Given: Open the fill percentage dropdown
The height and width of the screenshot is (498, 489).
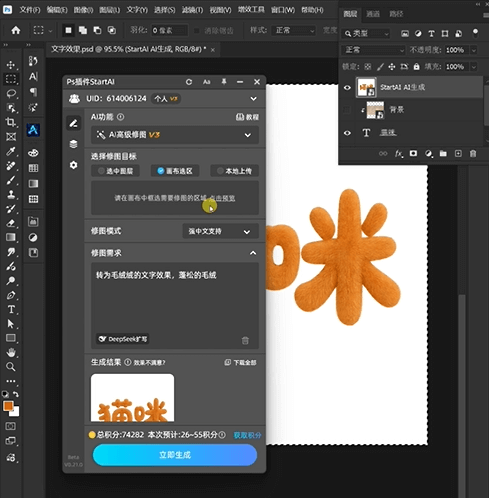Looking at the screenshot, I should tap(474, 67).
